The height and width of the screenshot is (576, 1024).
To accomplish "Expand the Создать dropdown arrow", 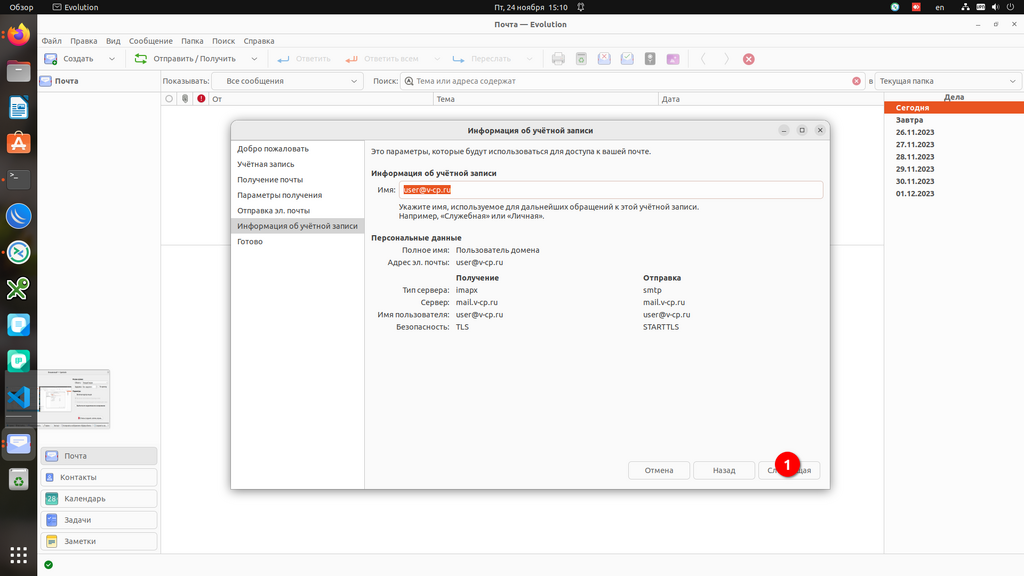I will click(x=112, y=59).
